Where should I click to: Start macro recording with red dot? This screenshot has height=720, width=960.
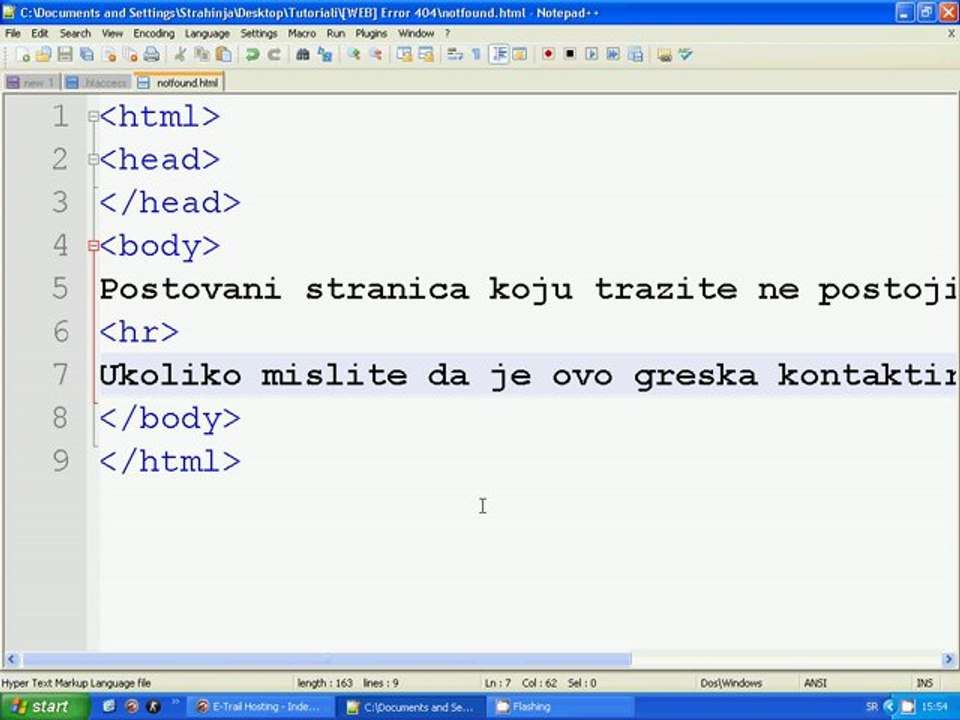(x=548, y=54)
